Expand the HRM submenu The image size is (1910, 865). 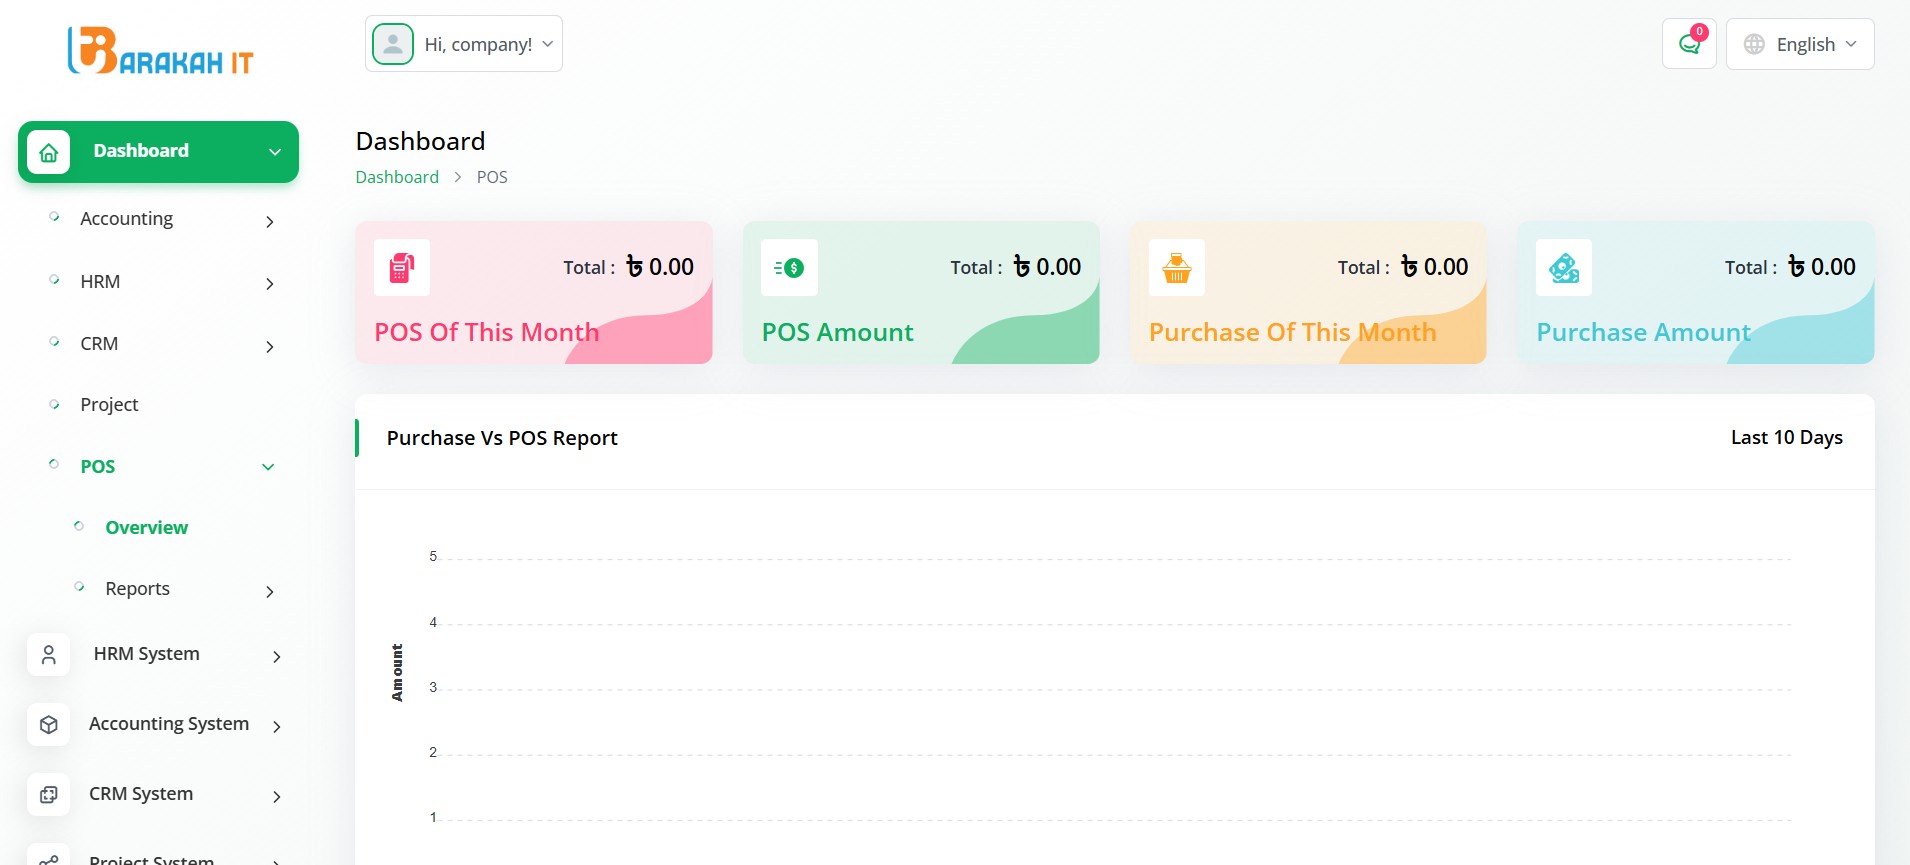[160, 282]
